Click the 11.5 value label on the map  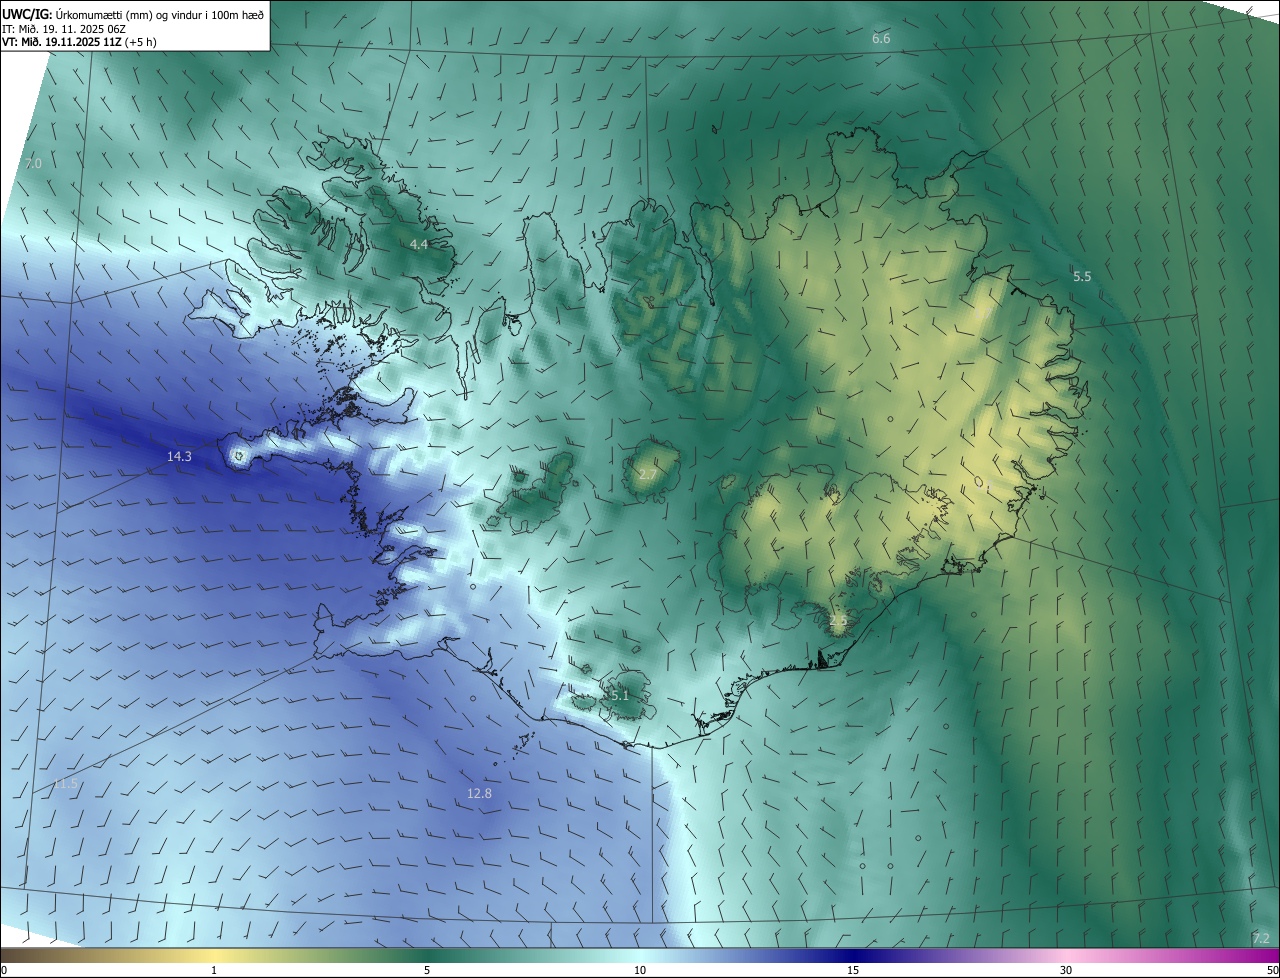pyautogui.click(x=65, y=783)
